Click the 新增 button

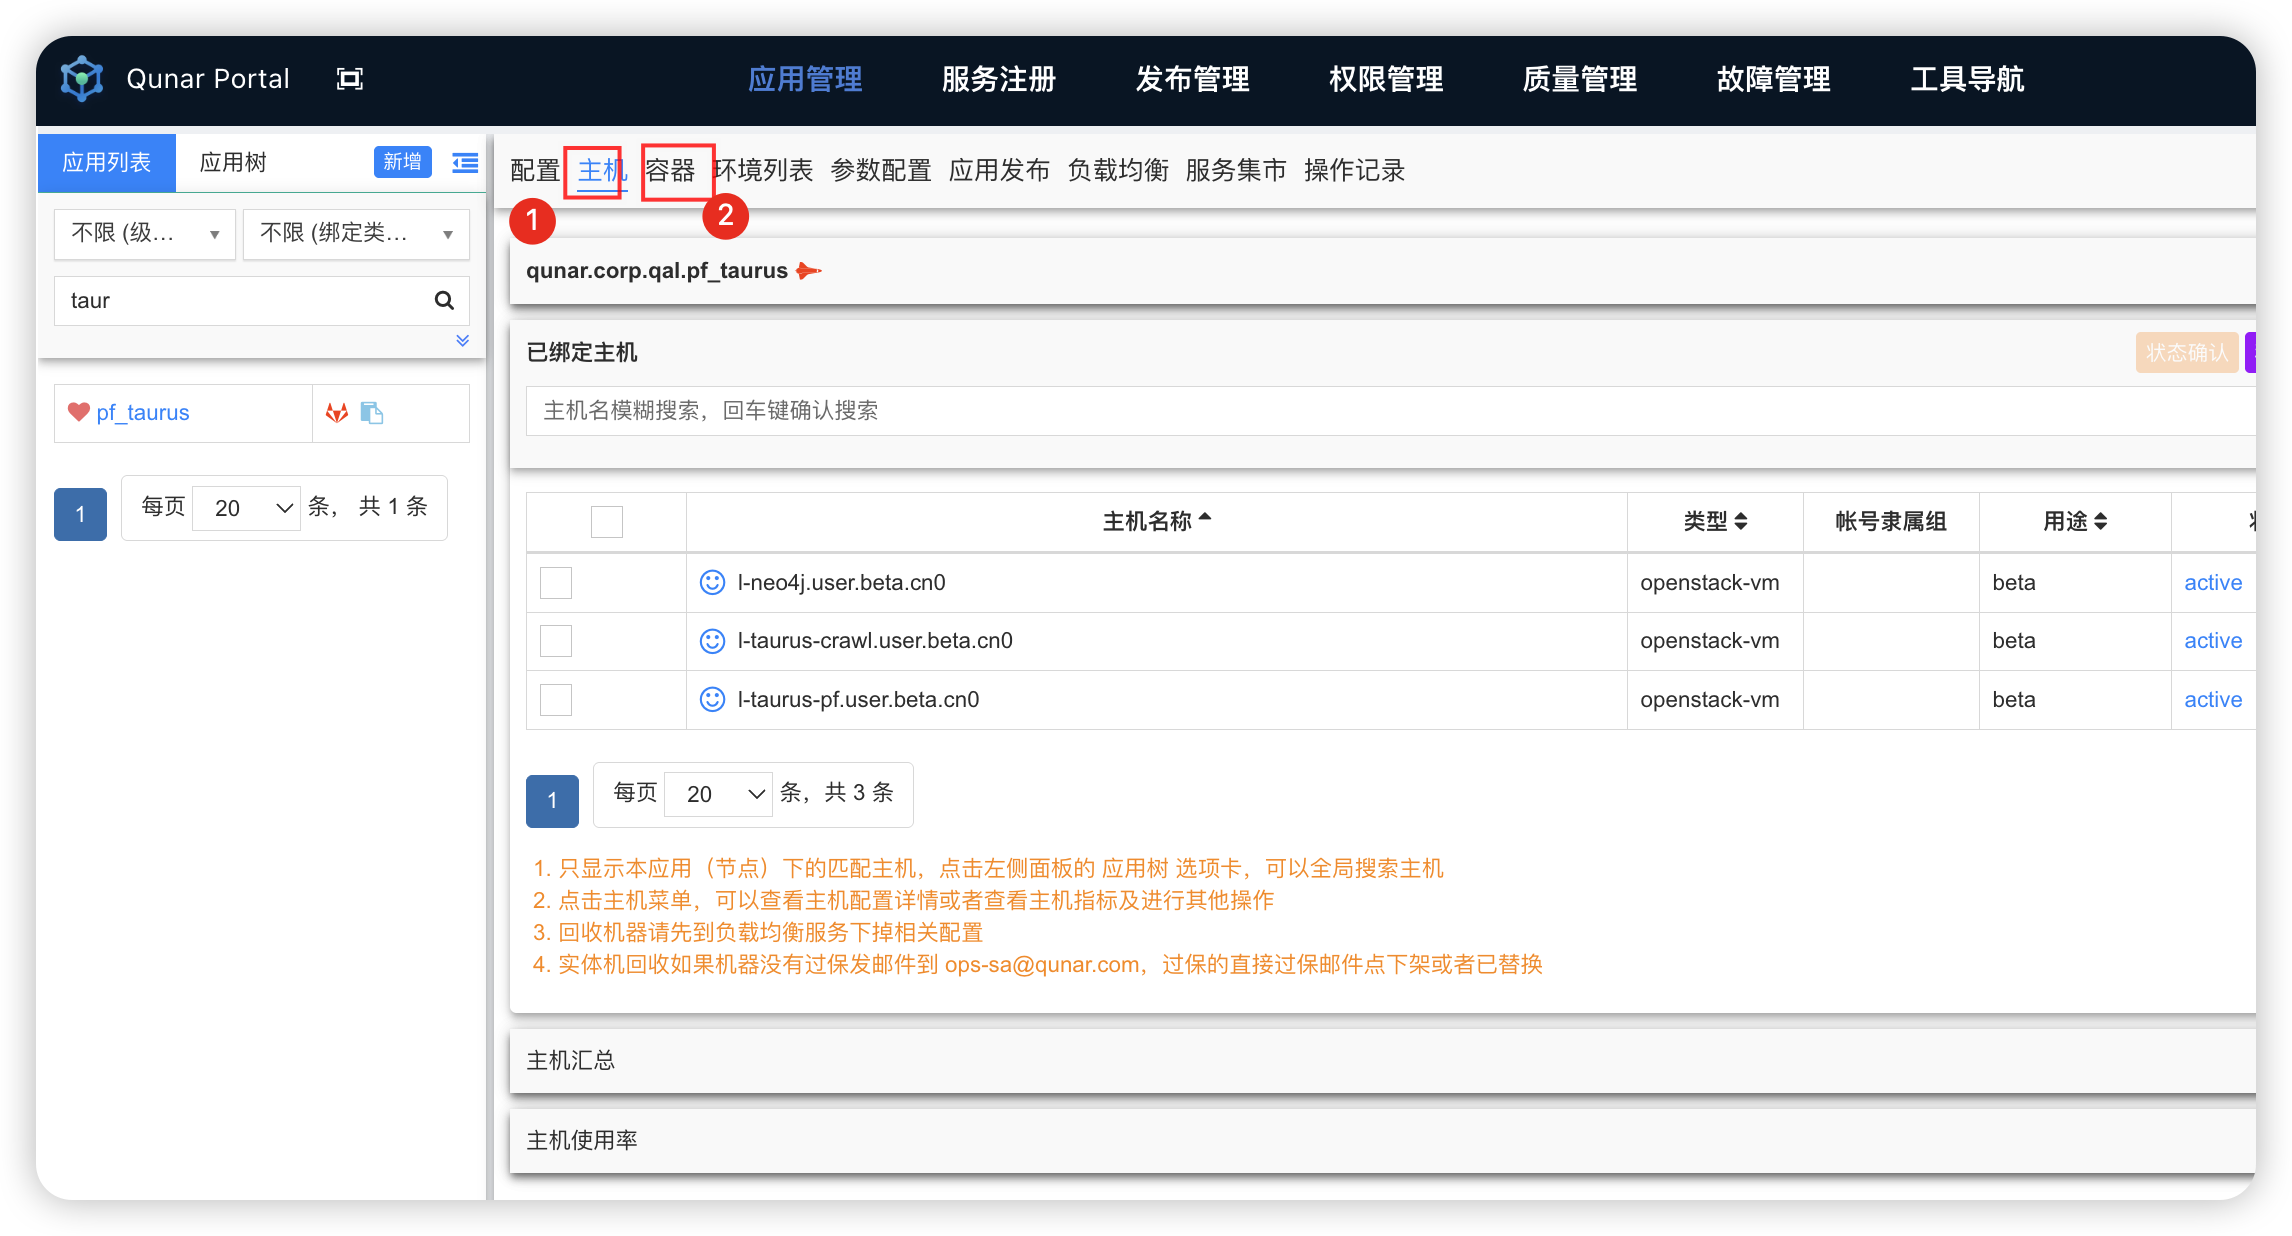402,162
